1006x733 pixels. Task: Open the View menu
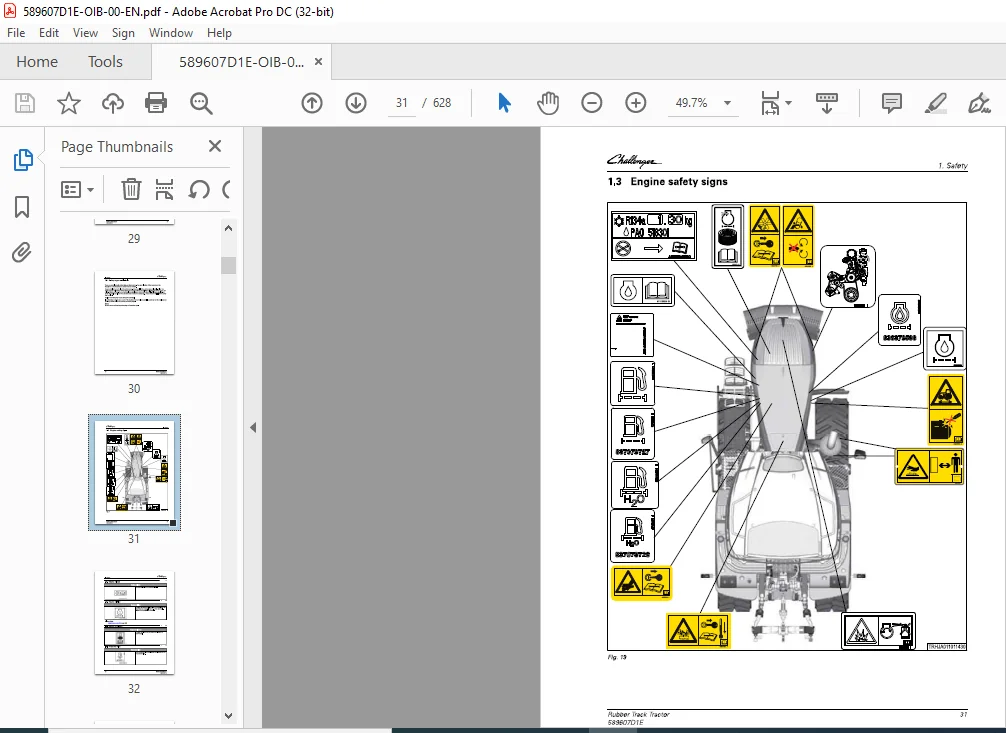(x=85, y=33)
